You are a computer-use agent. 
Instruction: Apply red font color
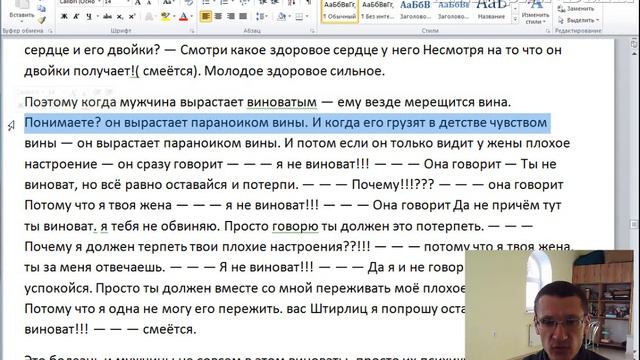click(183, 17)
